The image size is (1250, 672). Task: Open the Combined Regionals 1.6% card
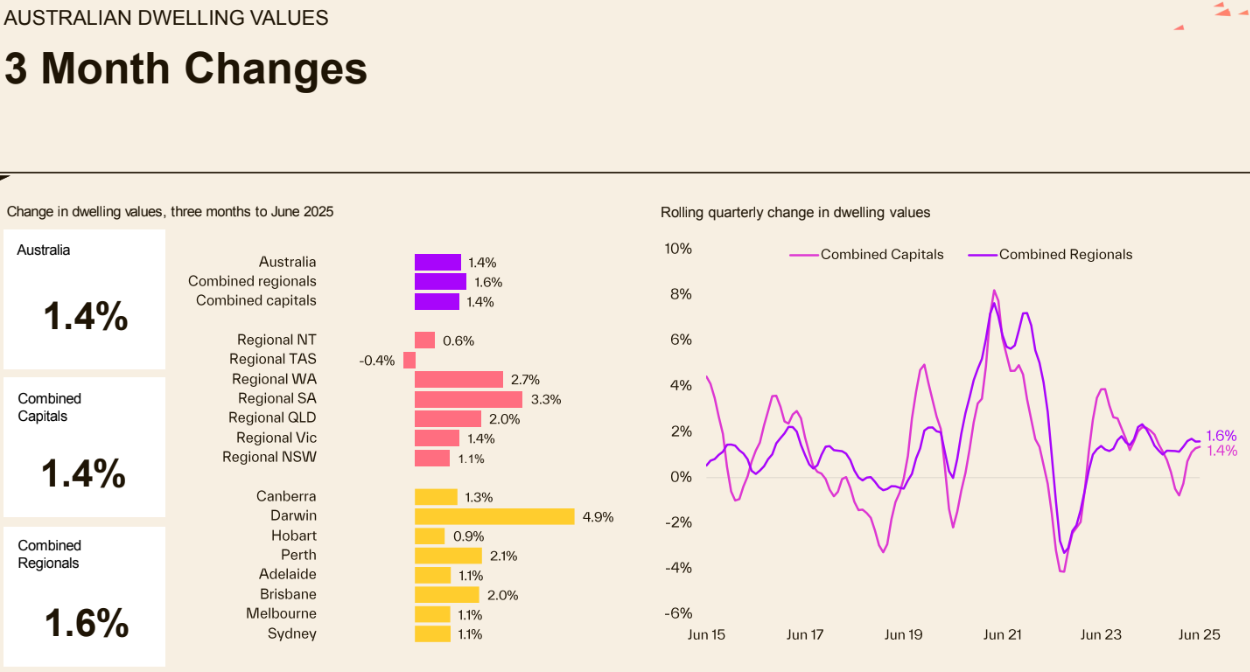84,596
